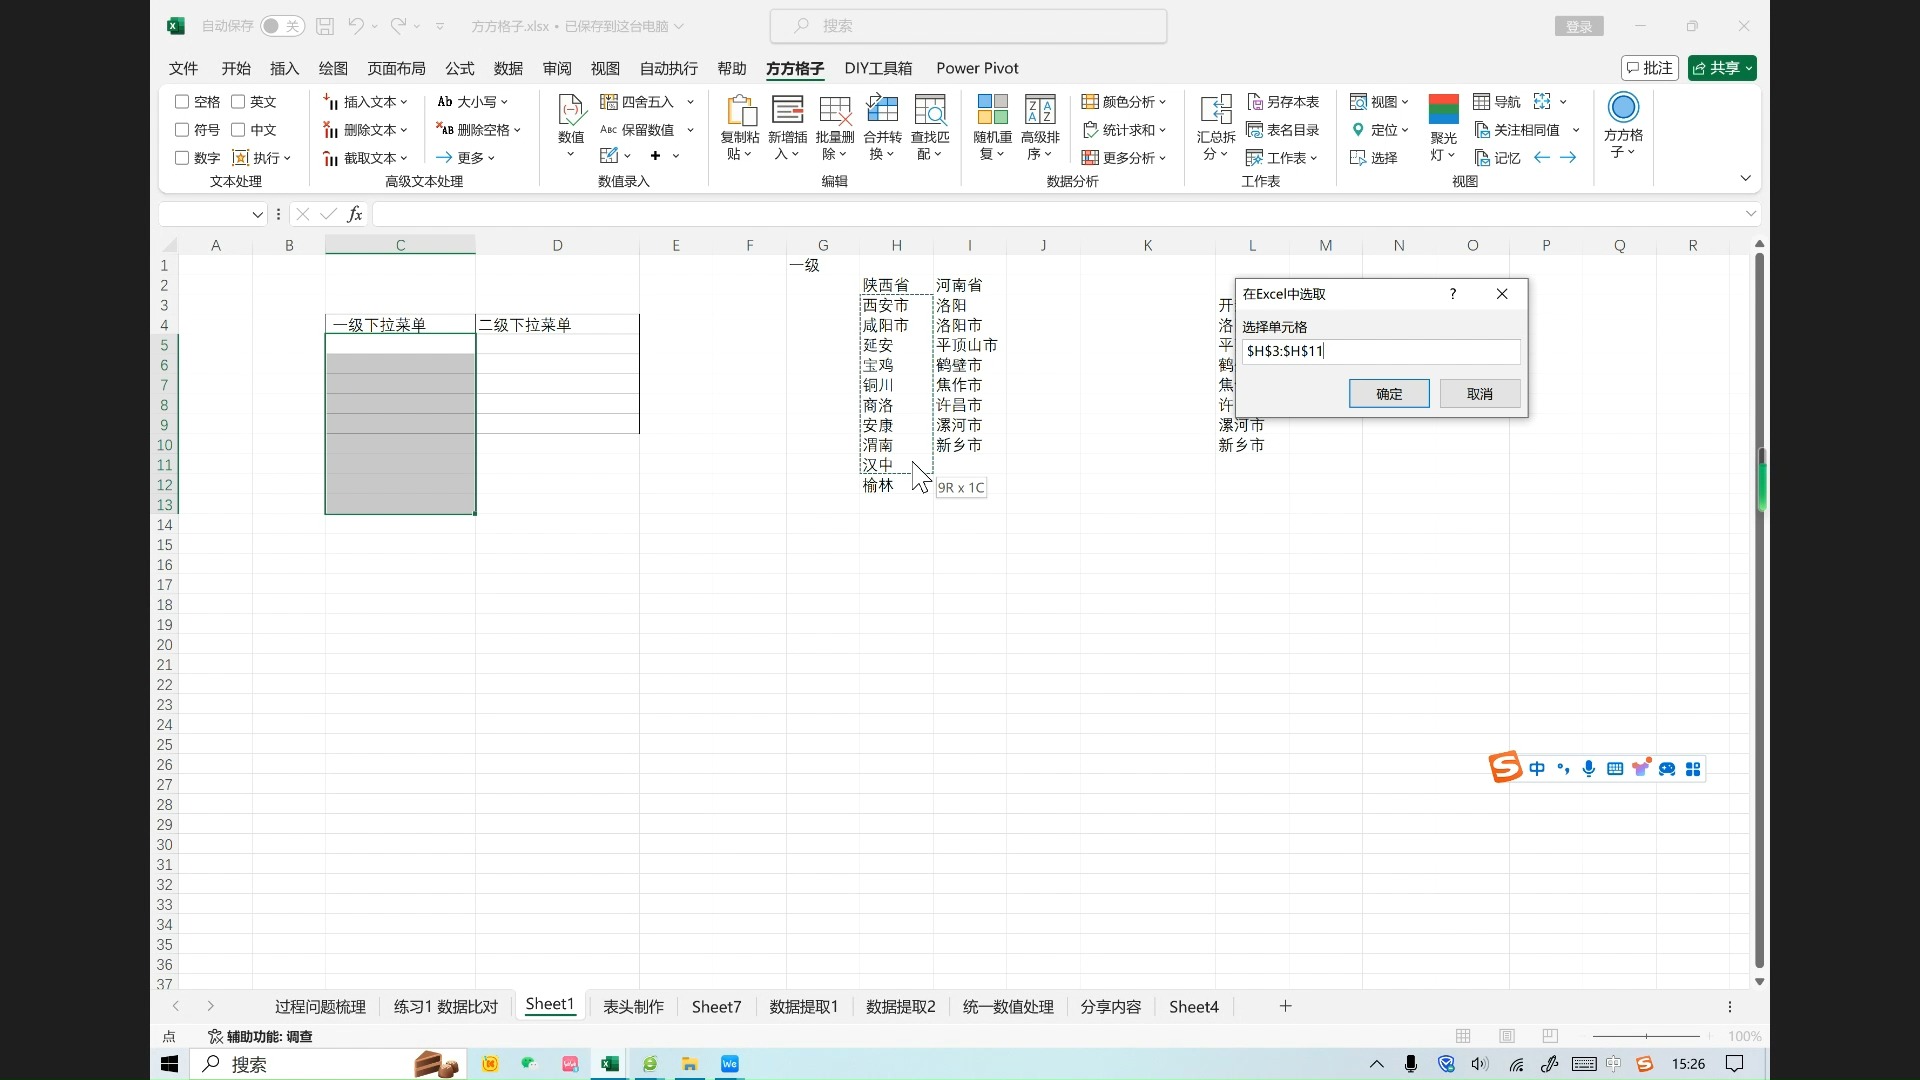Tick the 数字 checkbox
1920x1080 pixels.
click(x=182, y=158)
